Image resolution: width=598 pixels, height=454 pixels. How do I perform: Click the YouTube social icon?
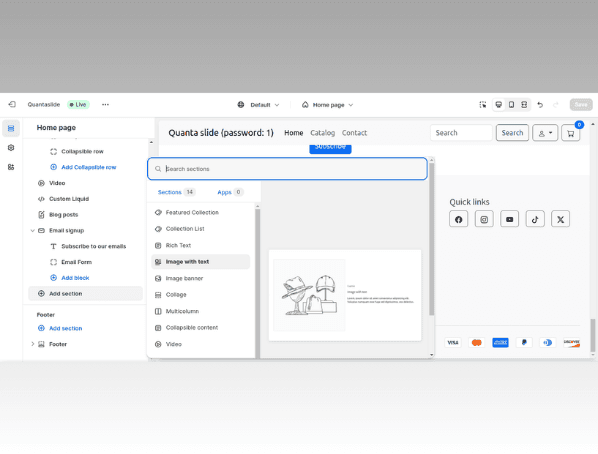click(510, 219)
